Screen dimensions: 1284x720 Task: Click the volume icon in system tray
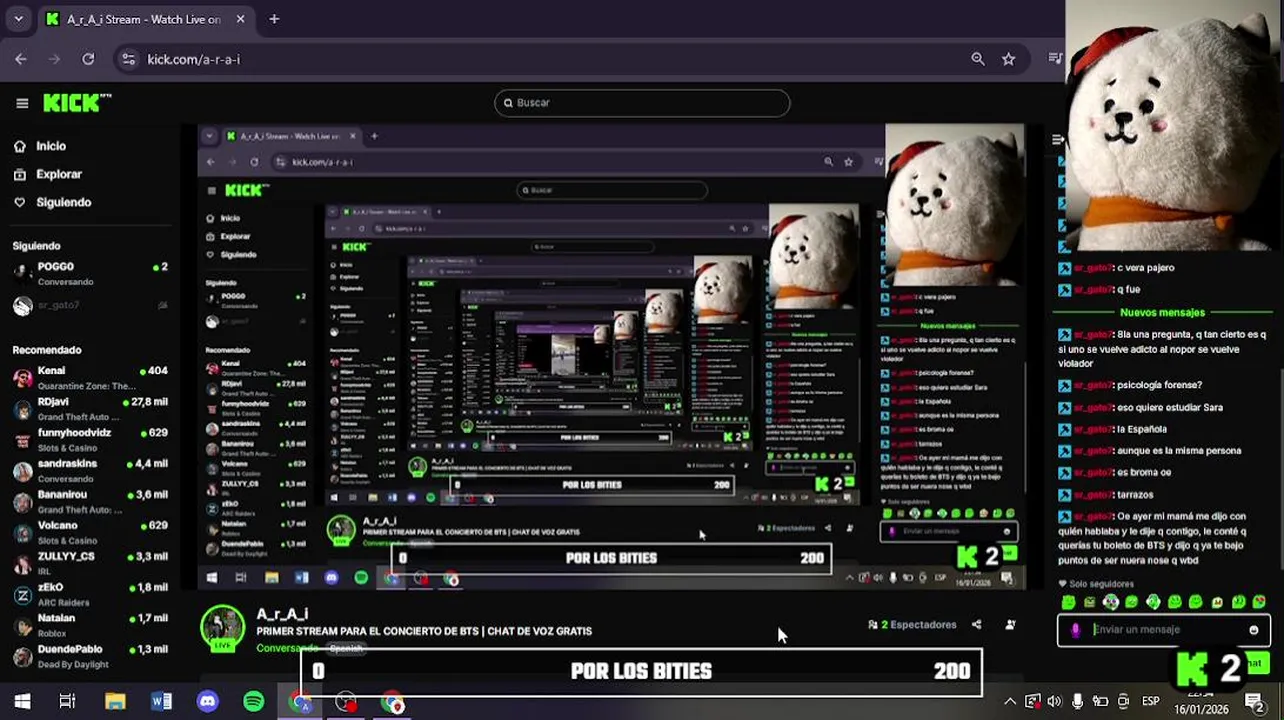[x=1054, y=702]
